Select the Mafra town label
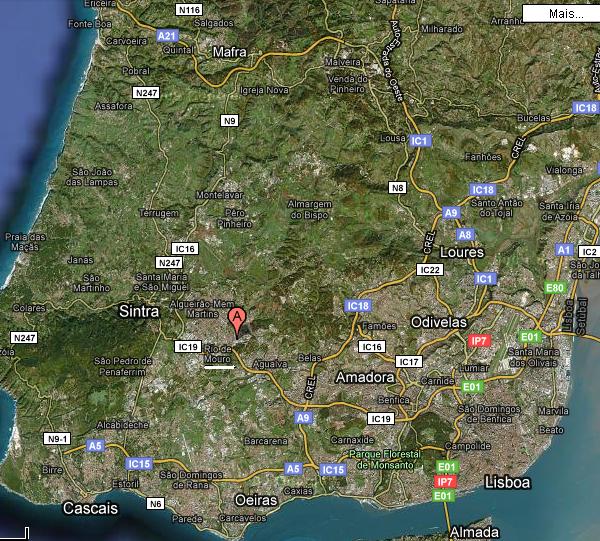Image resolution: width=600 pixels, height=541 pixels. pos(230,50)
